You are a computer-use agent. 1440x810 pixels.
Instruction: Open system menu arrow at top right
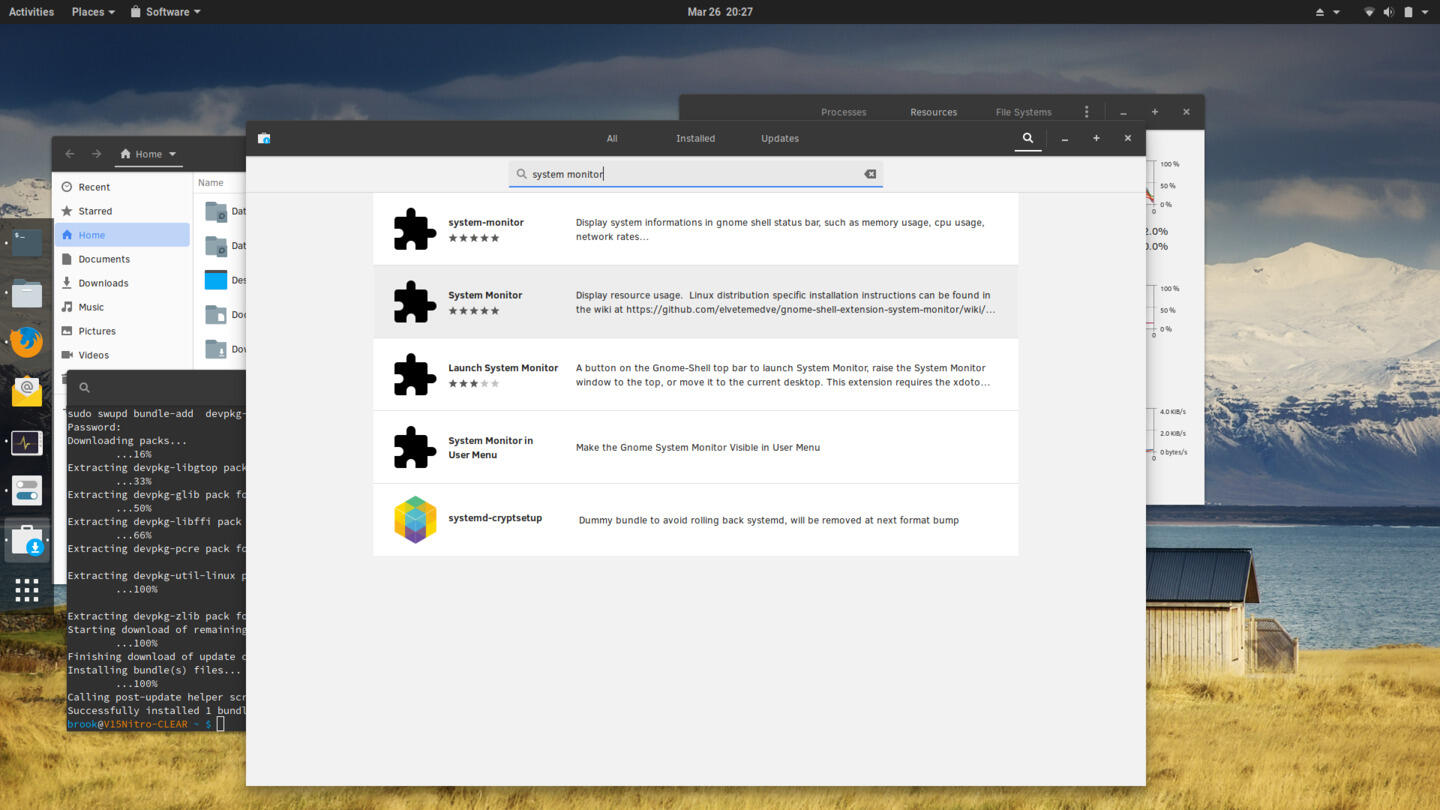1425,12
